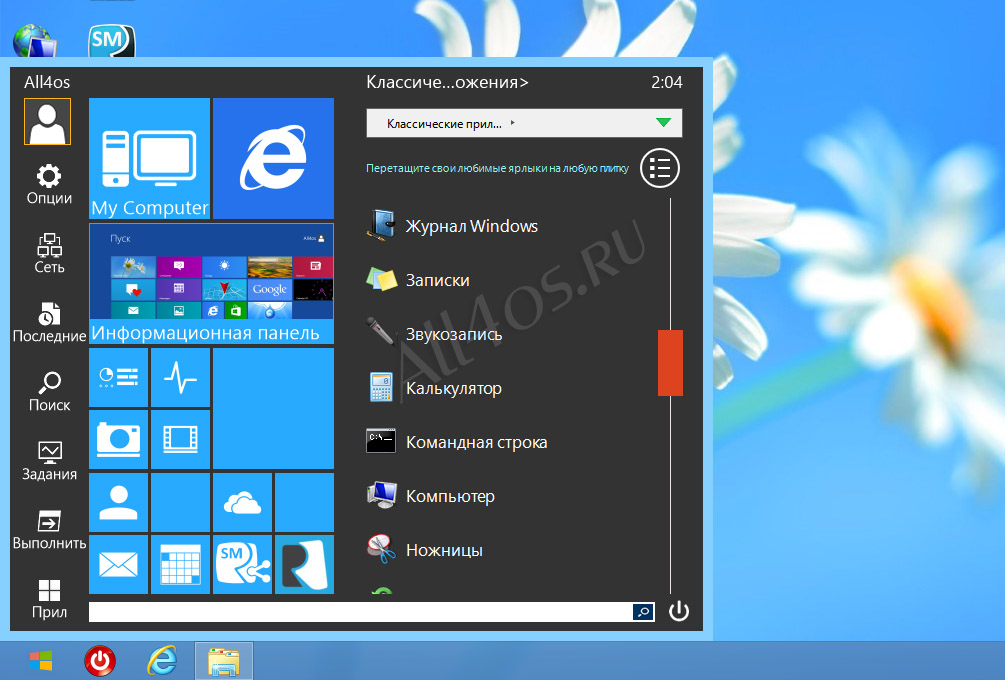This screenshot has height=680, width=1005.
Task: Click the power button in menu
Action: tap(679, 611)
